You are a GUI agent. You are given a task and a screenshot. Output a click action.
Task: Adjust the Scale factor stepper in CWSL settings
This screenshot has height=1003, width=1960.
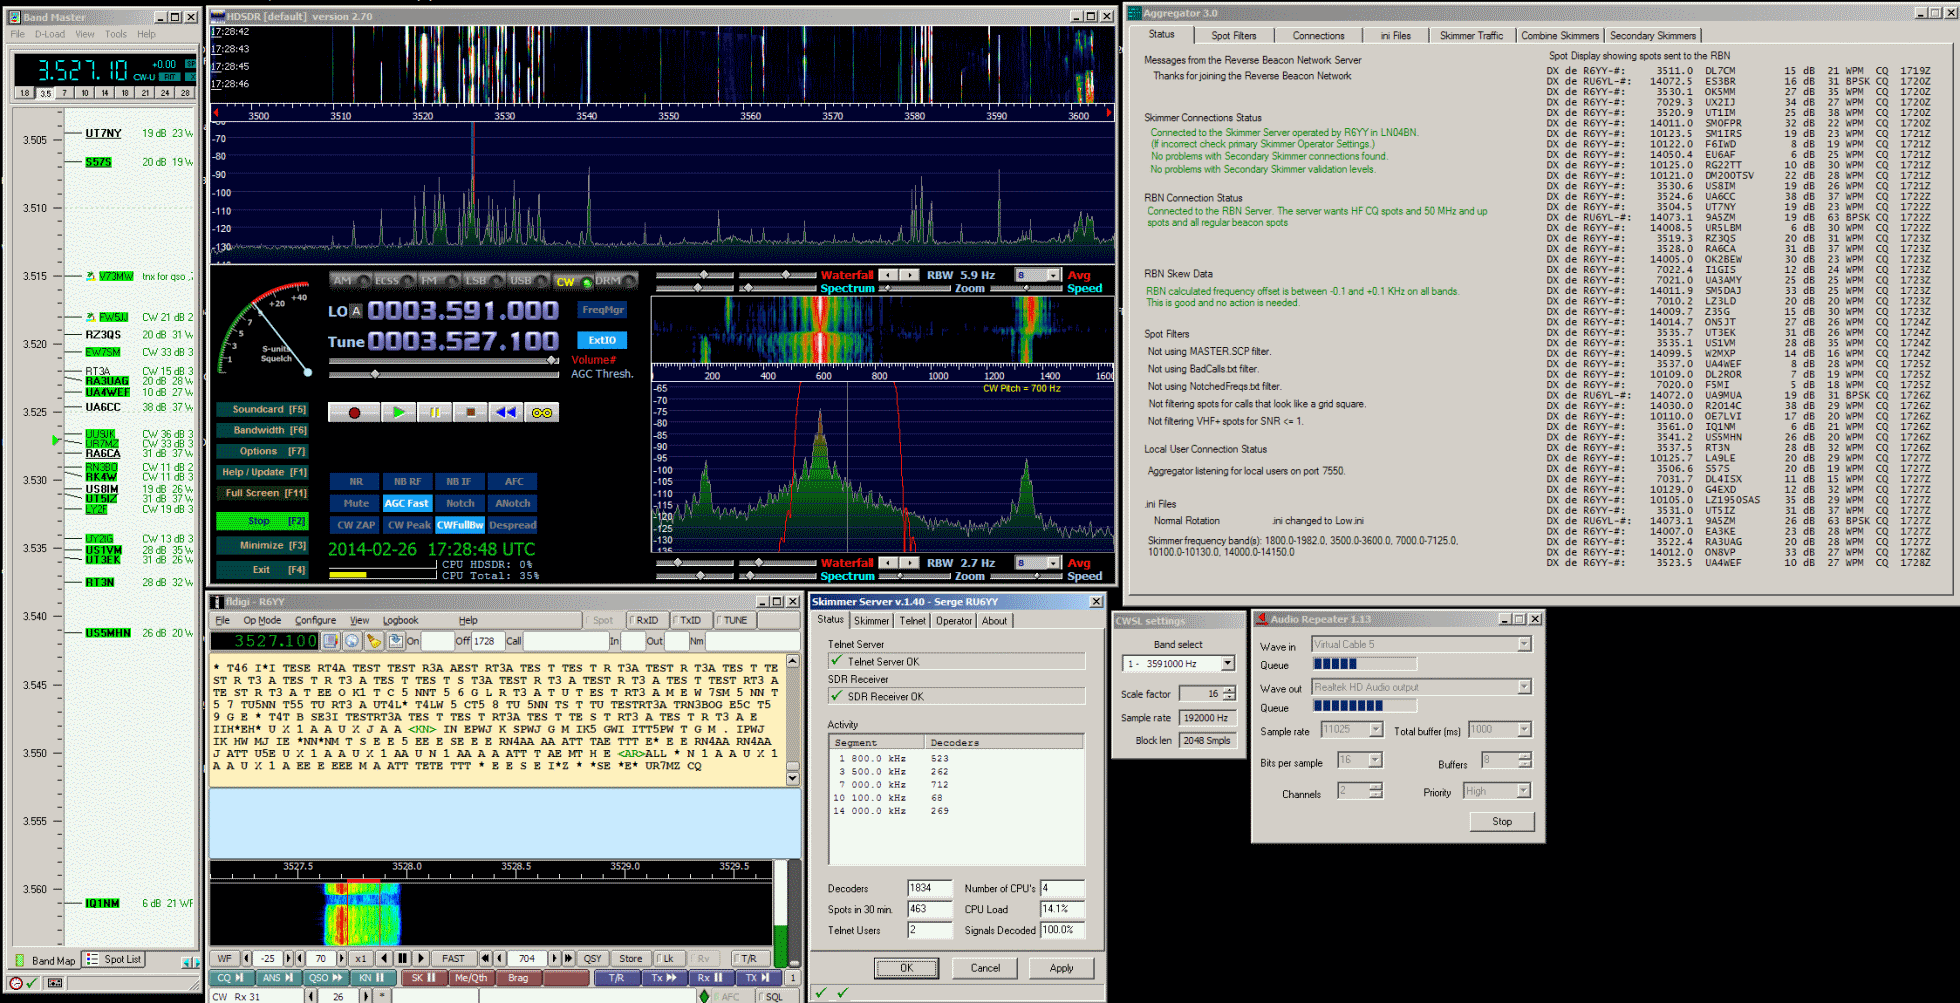tap(1229, 693)
